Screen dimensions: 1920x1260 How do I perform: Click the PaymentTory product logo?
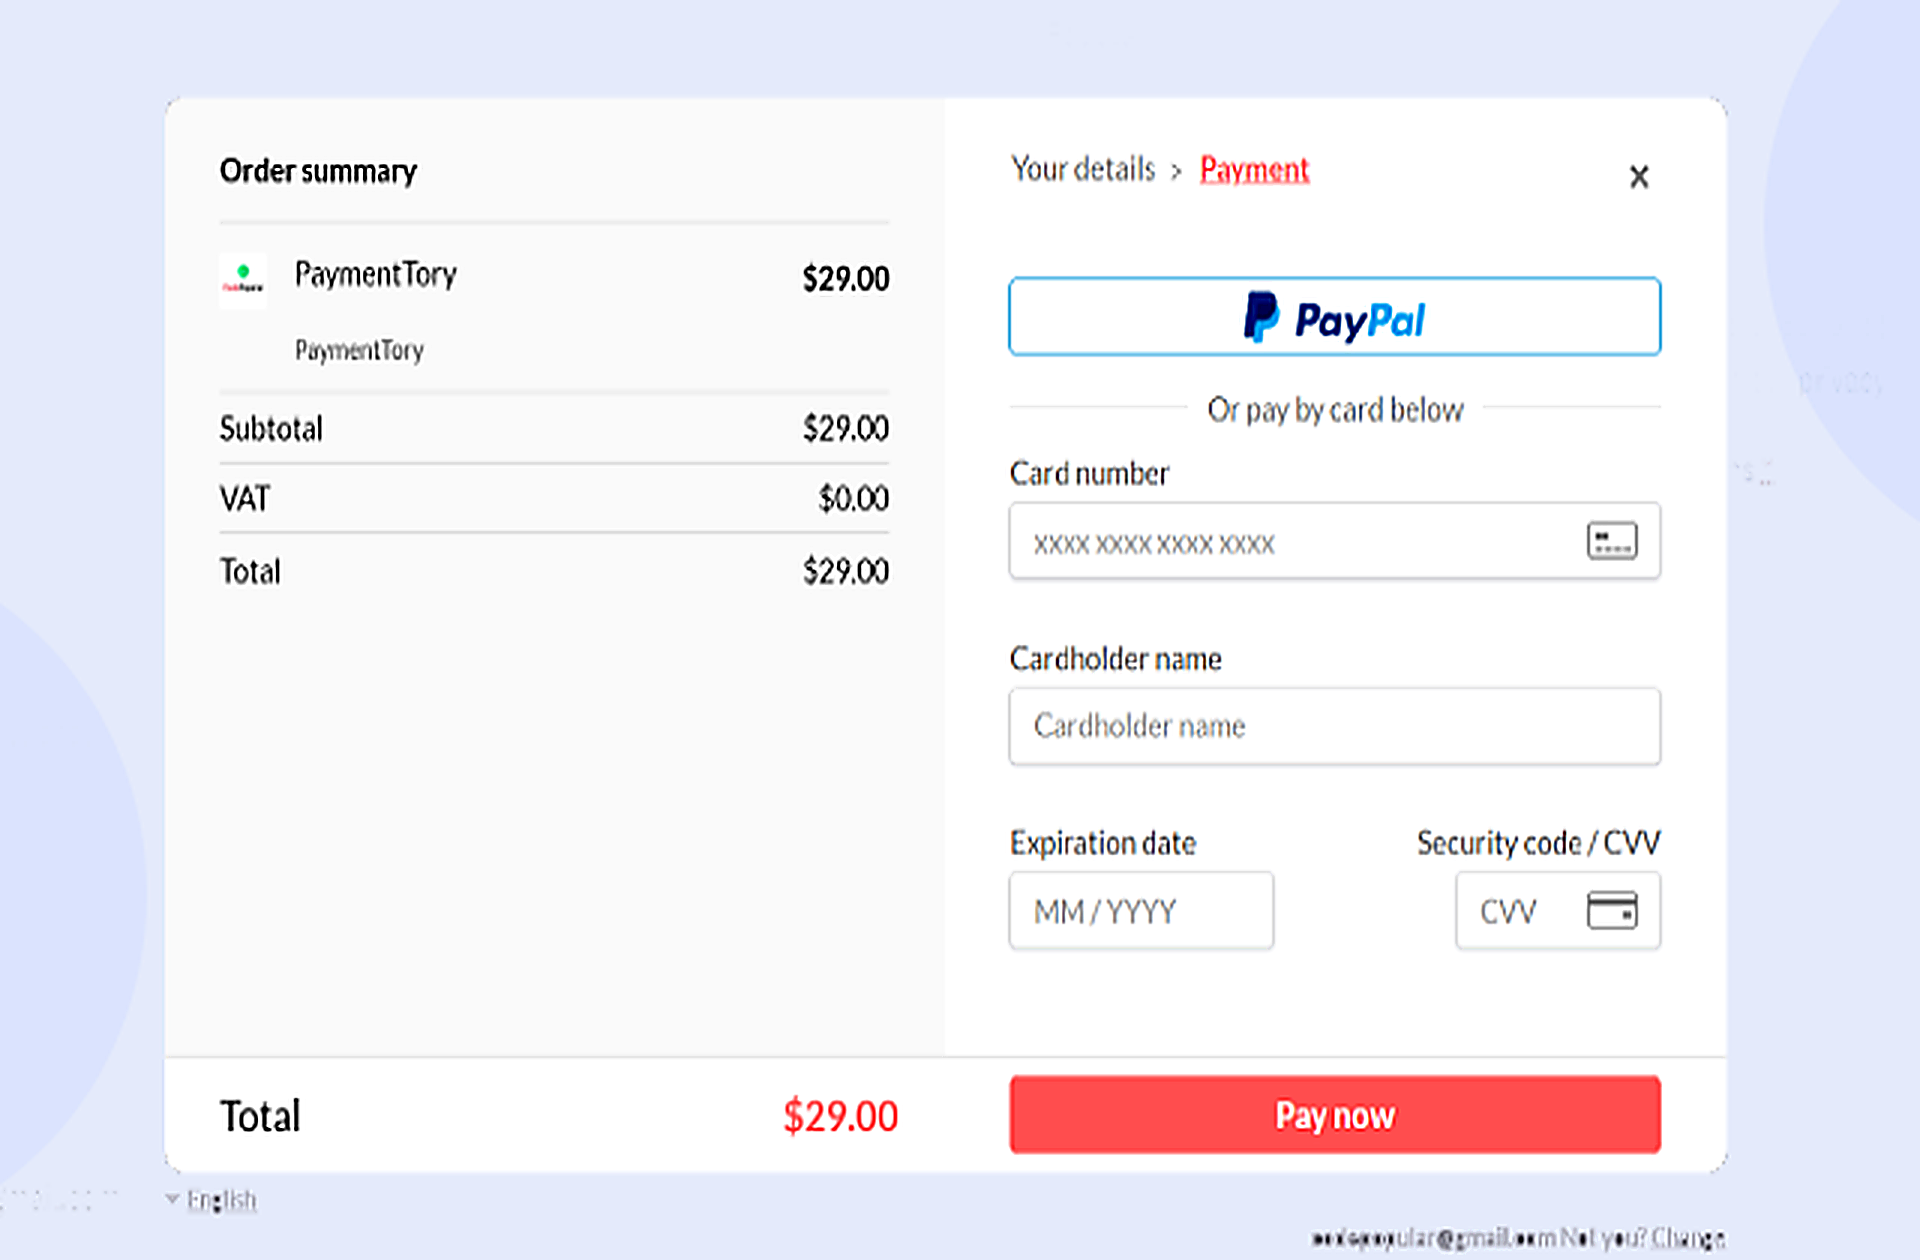coord(242,280)
